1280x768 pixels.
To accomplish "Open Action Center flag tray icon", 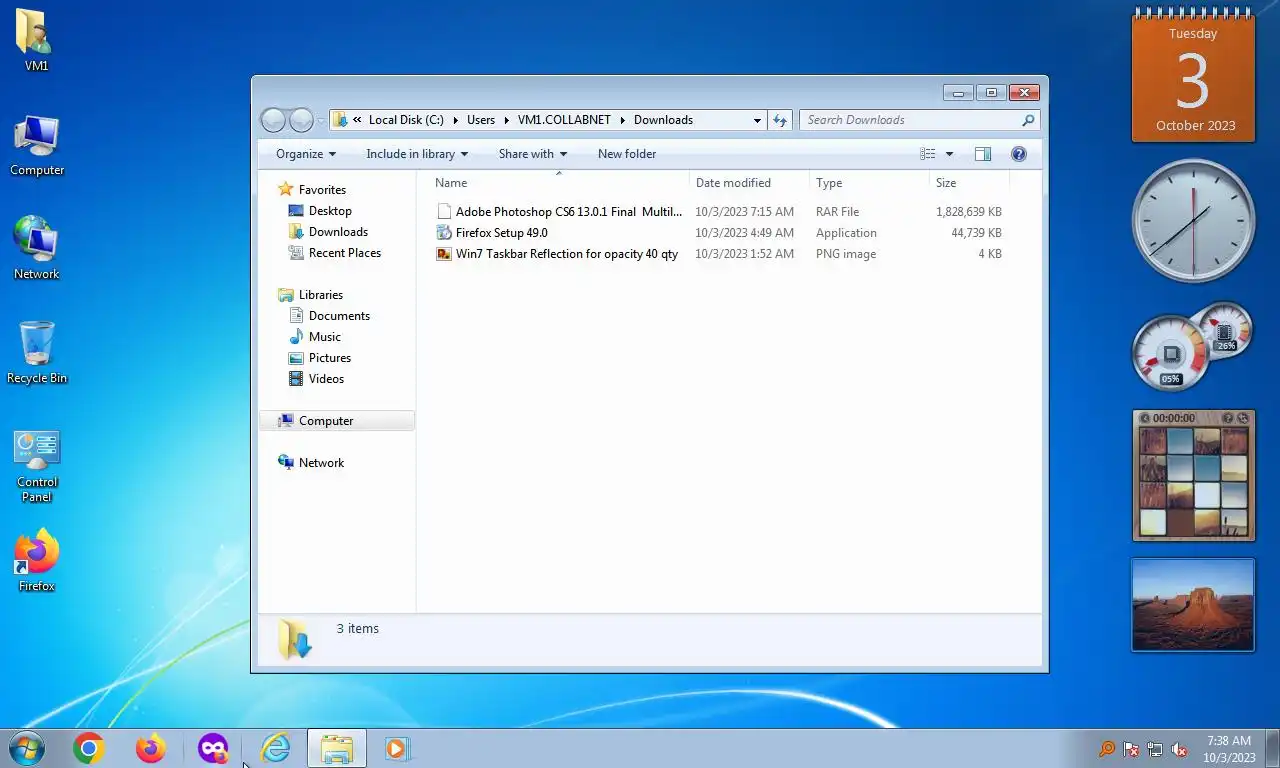I will pyautogui.click(x=1131, y=749).
